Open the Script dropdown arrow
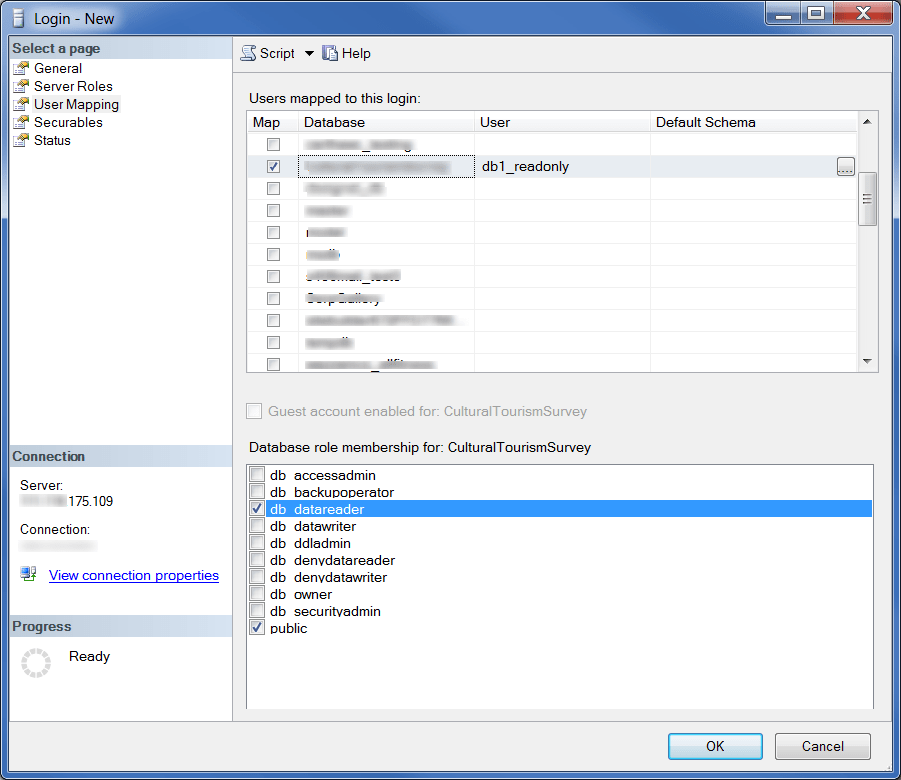Screen dimensions: 901x780 (x=310, y=53)
